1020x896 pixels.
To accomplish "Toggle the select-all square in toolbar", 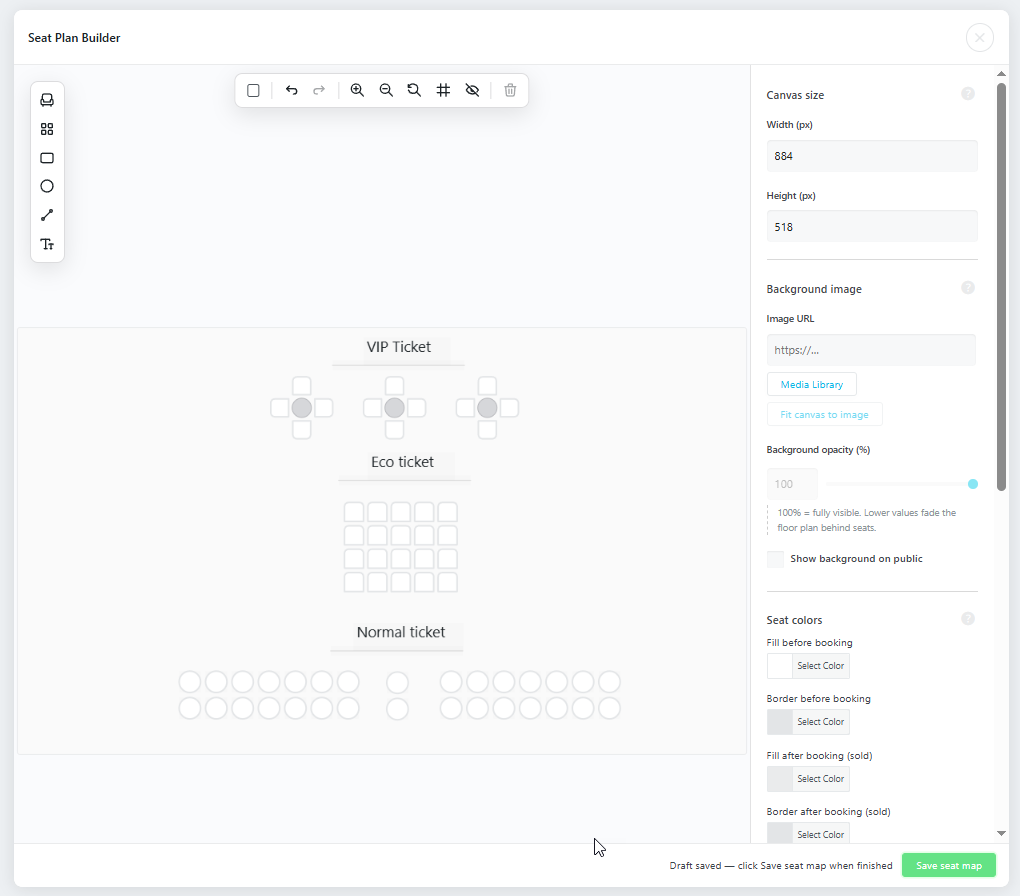I will pos(254,90).
